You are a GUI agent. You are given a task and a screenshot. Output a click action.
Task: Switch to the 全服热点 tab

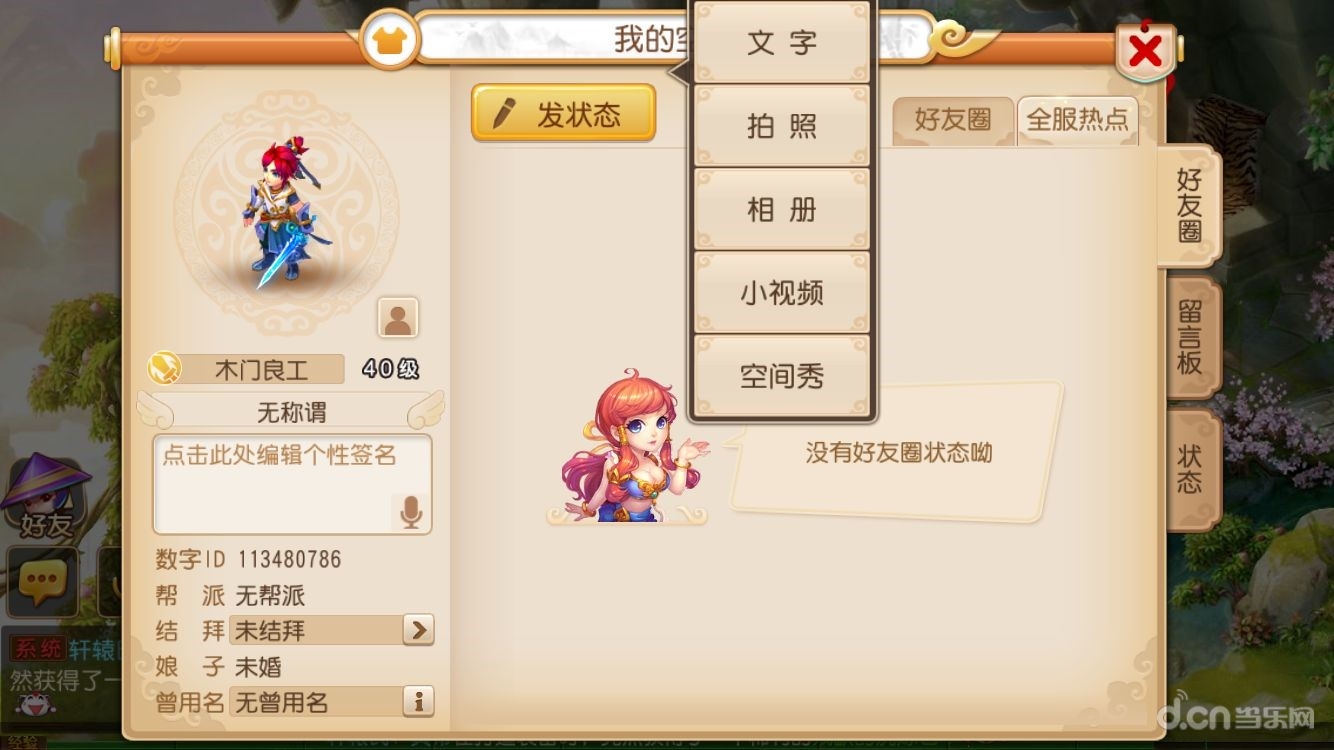point(1077,121)
